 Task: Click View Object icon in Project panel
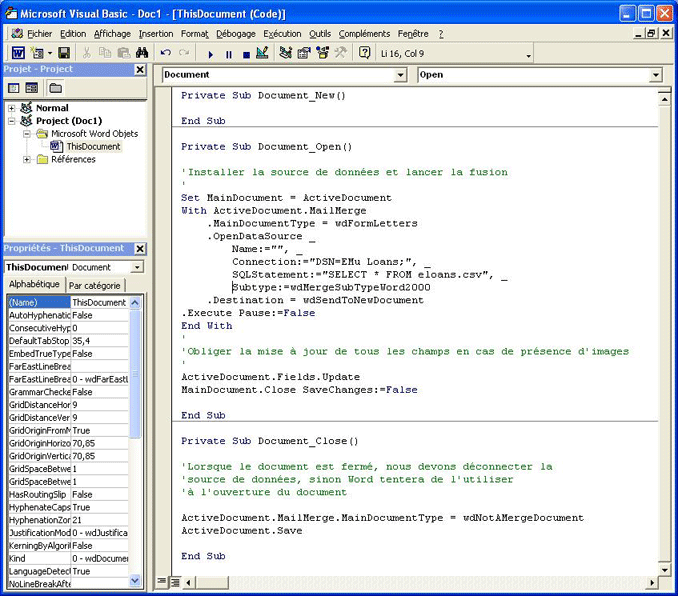click(x=32, y=88)
